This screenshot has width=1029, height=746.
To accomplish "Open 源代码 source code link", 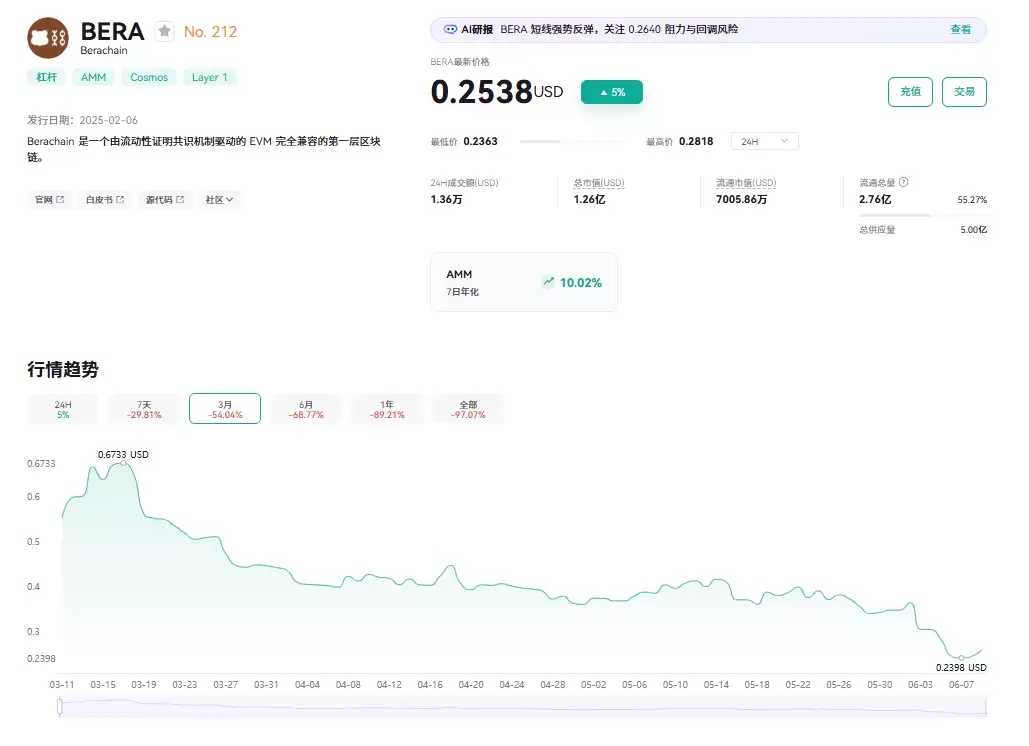I will [165, 199].
